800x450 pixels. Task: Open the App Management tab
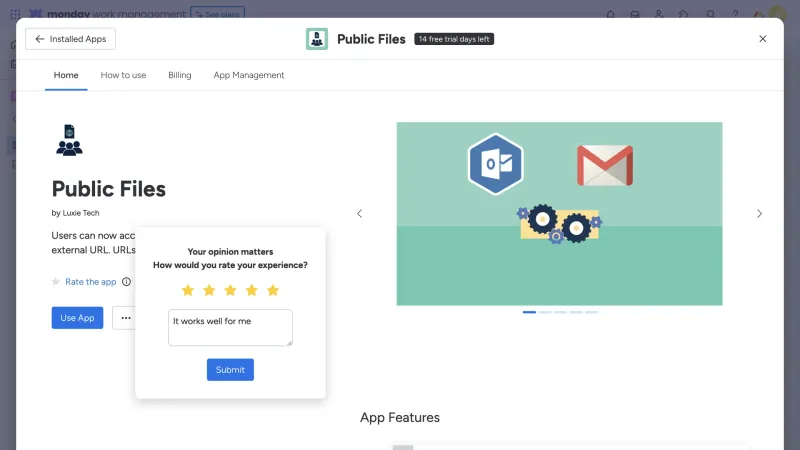click(x=249, y=75)
